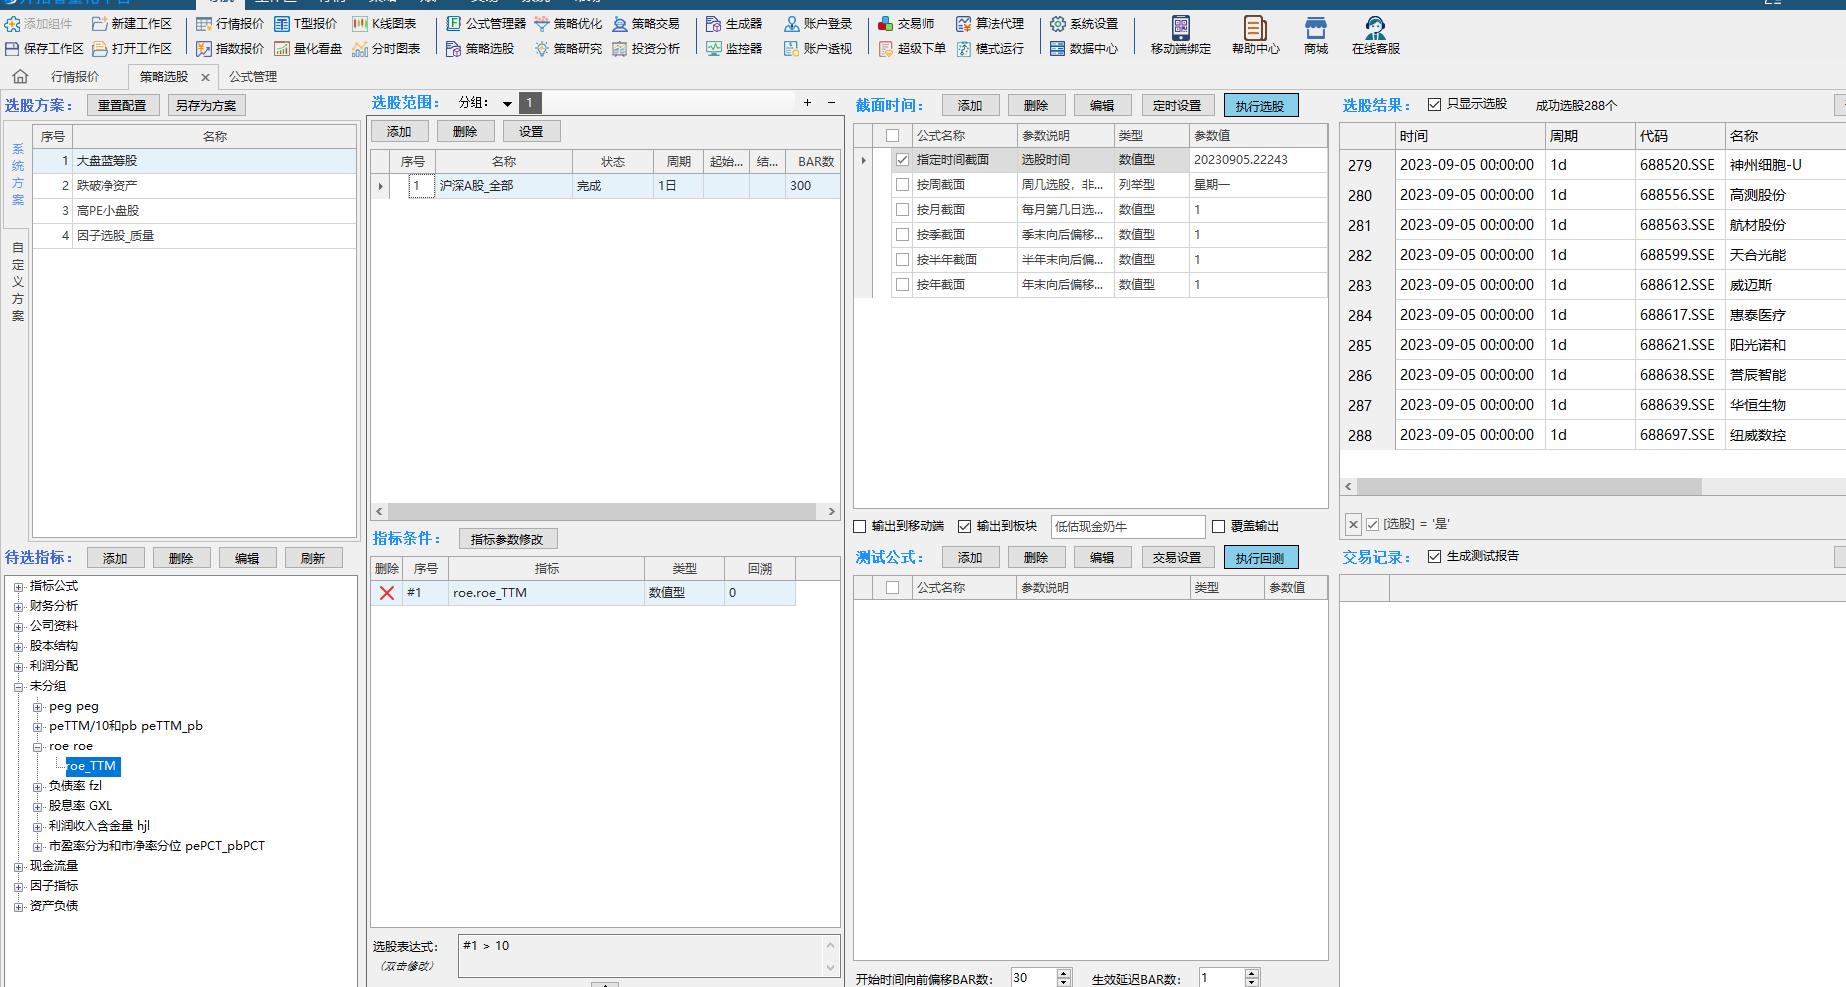Check the 按周截面 row checkbox
This screenshot has height=987, width=1846.
coord(903,185)
